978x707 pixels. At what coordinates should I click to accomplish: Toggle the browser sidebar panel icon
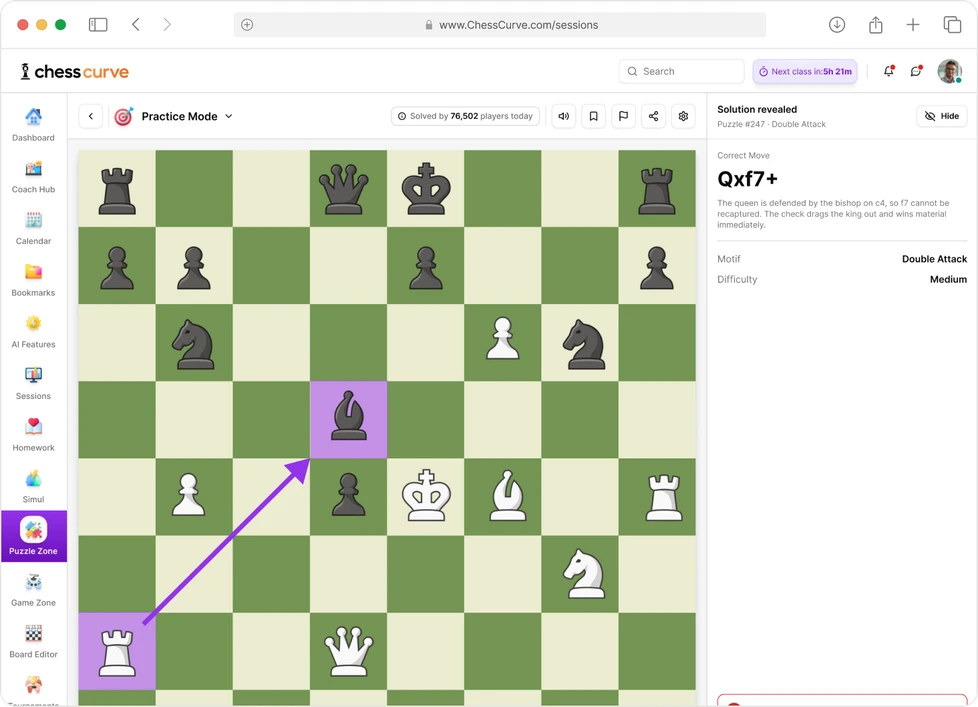98,25
